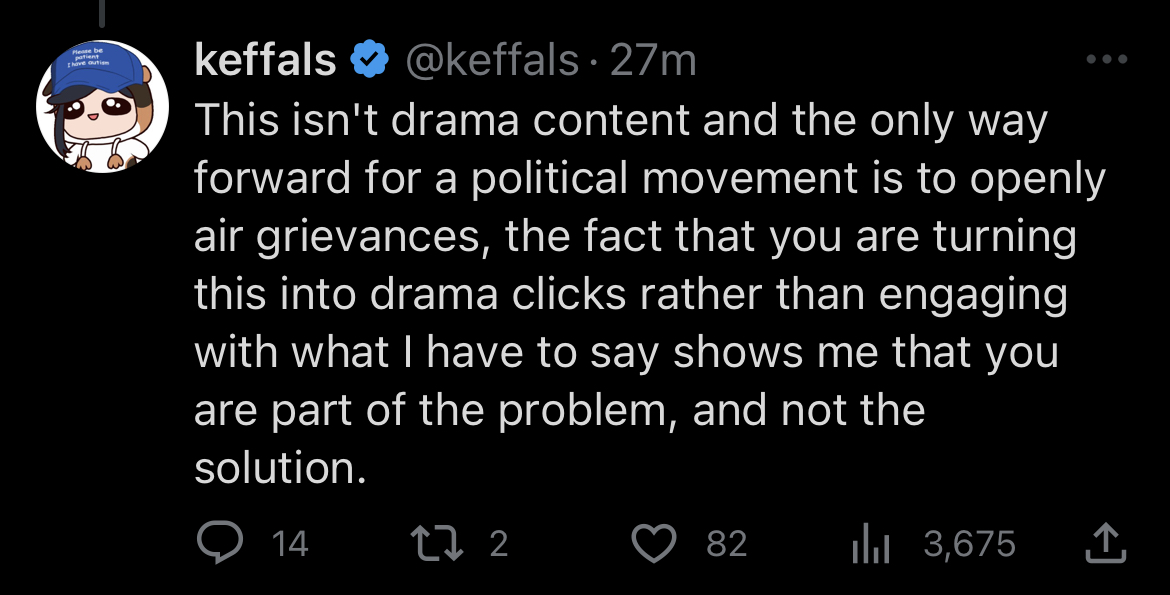
Task: Click the 2 reposts count
Action: [x=499, y=543]
